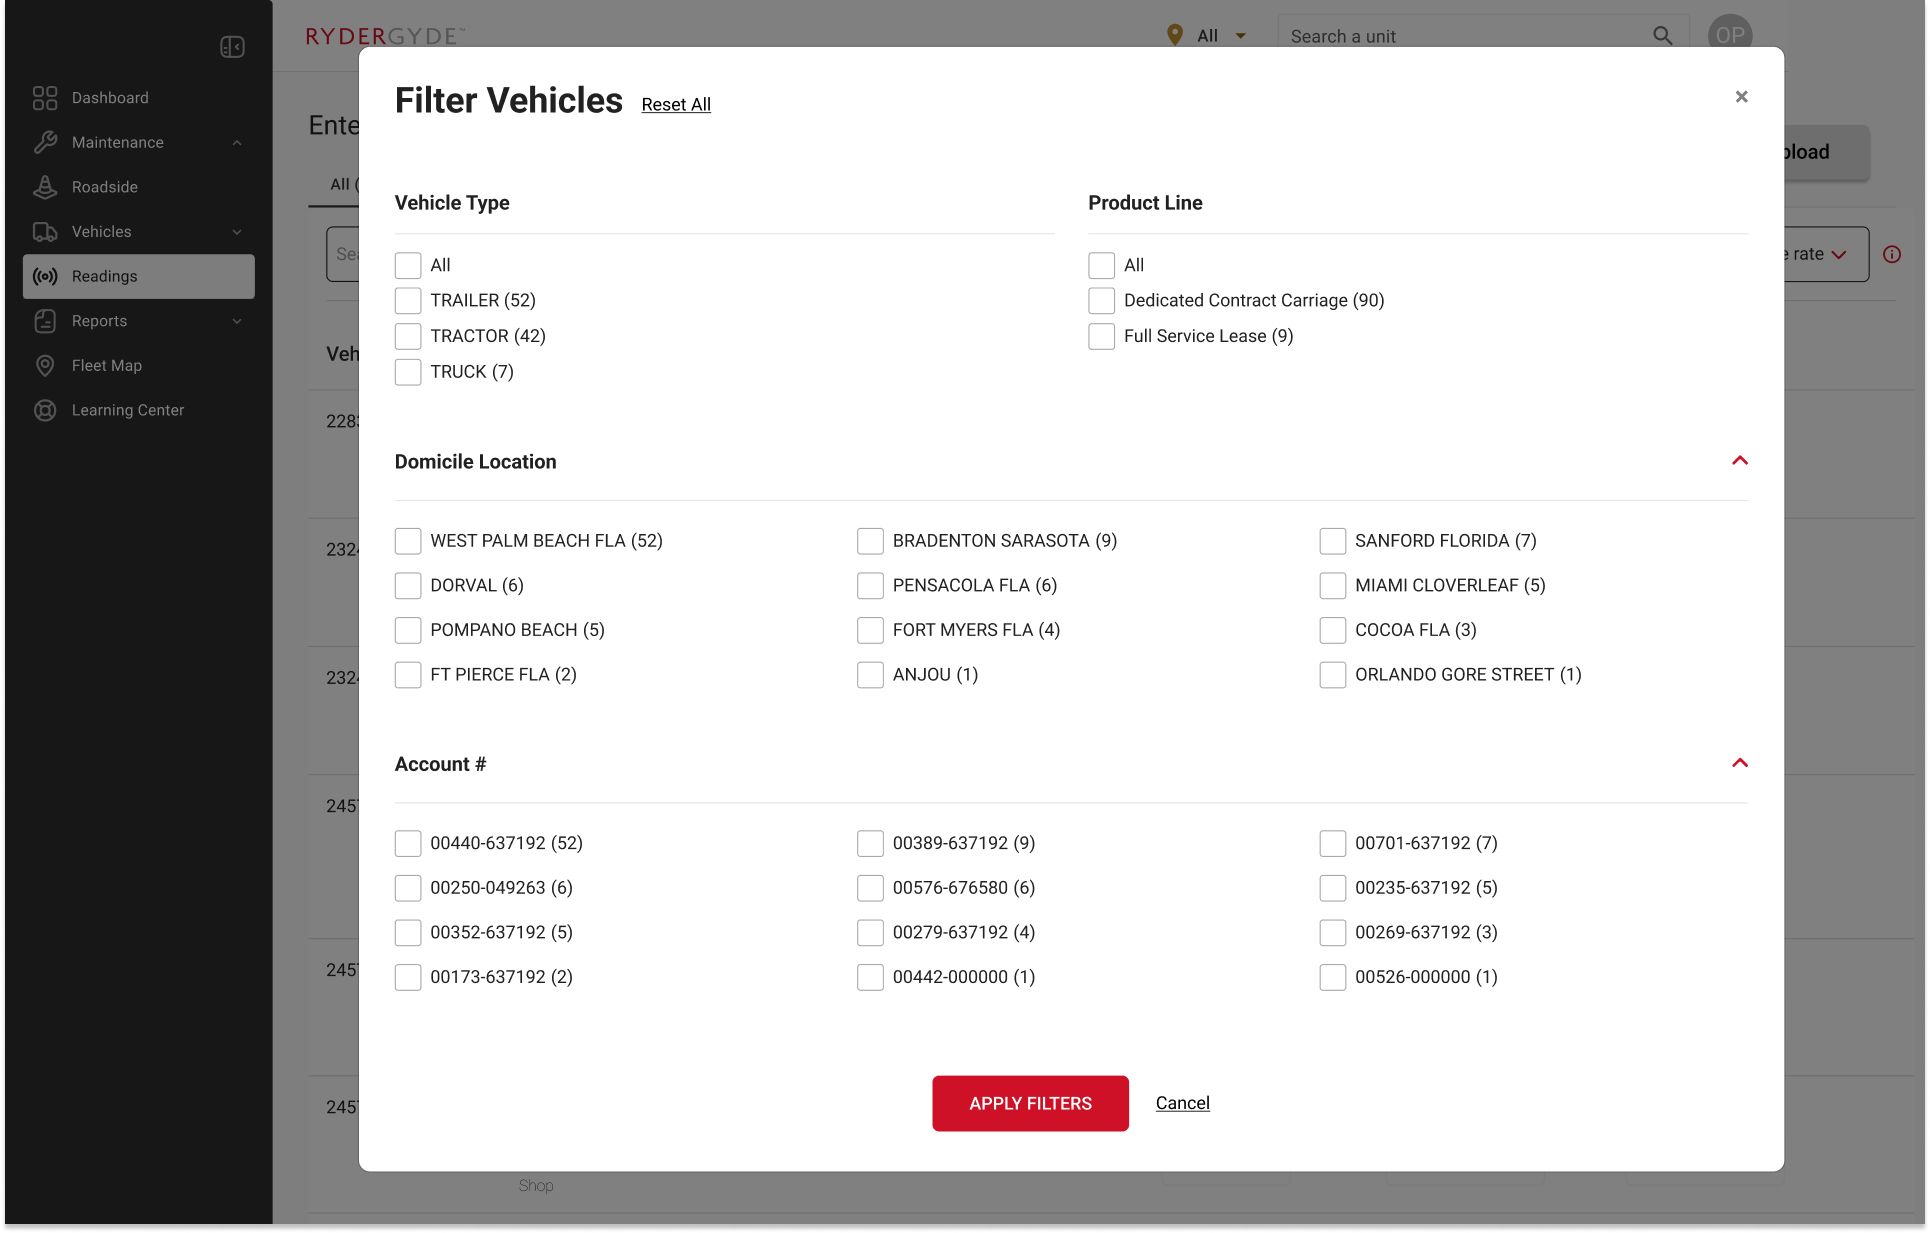Open the All location dropdown in header

(1209, 36)
